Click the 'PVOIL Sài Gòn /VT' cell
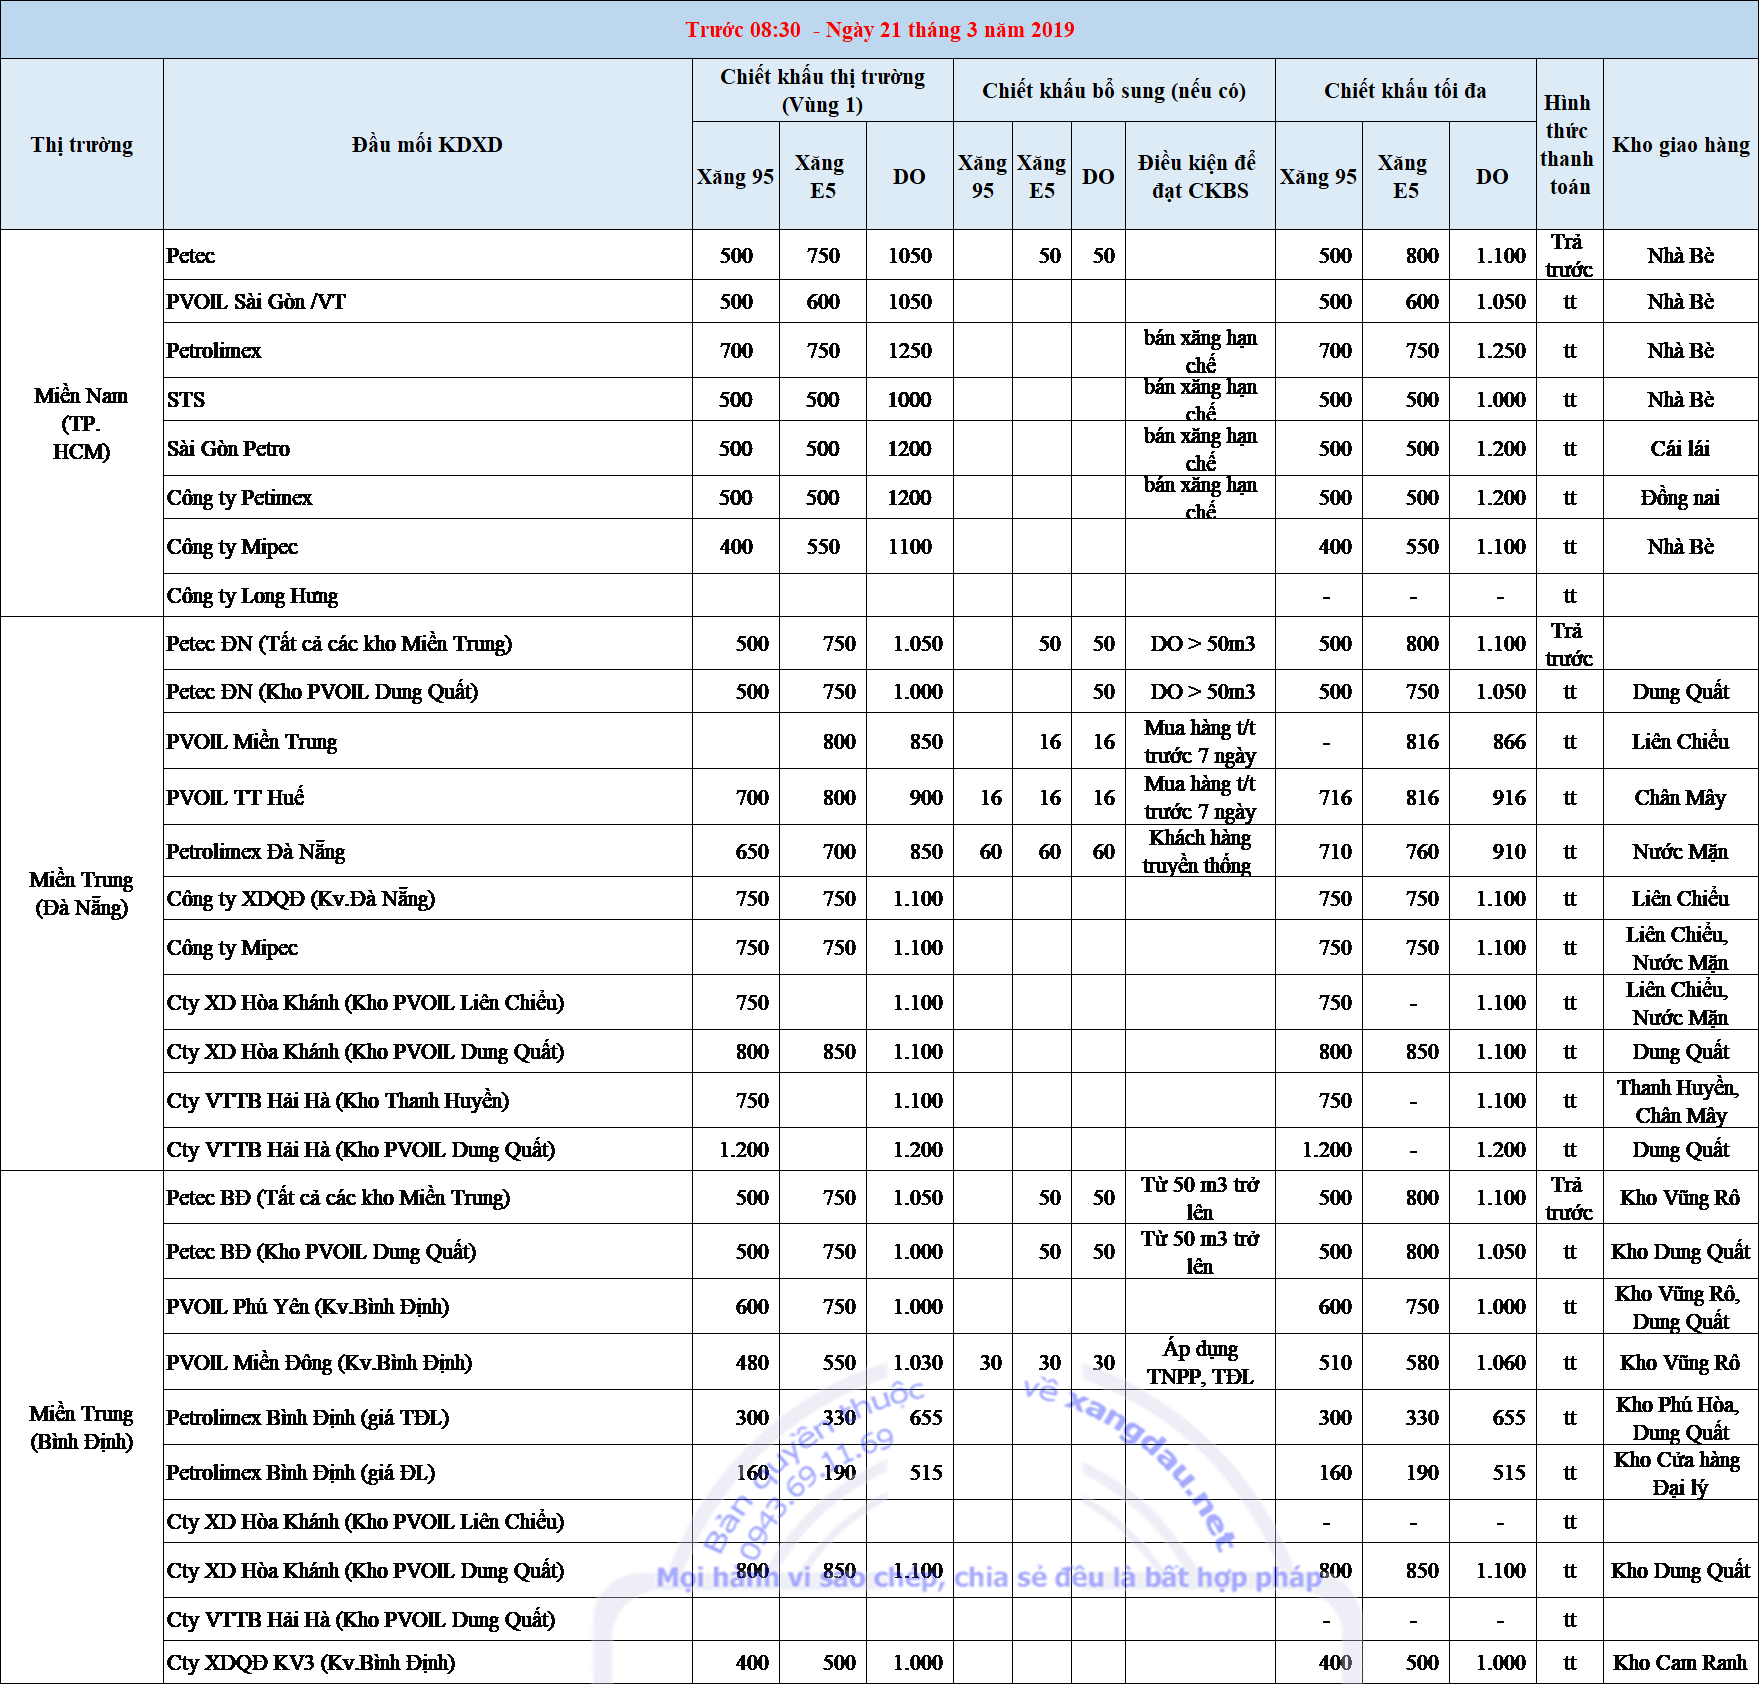The image size is (1760, 1685). pyautogui.click(x=427, y=301)
